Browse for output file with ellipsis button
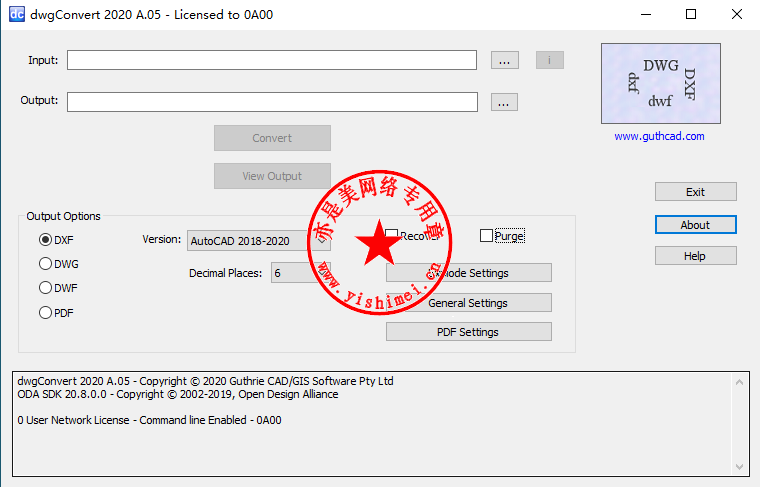Image resolution: width=760 pixels, height=487 pixels. tap(504, 102)
